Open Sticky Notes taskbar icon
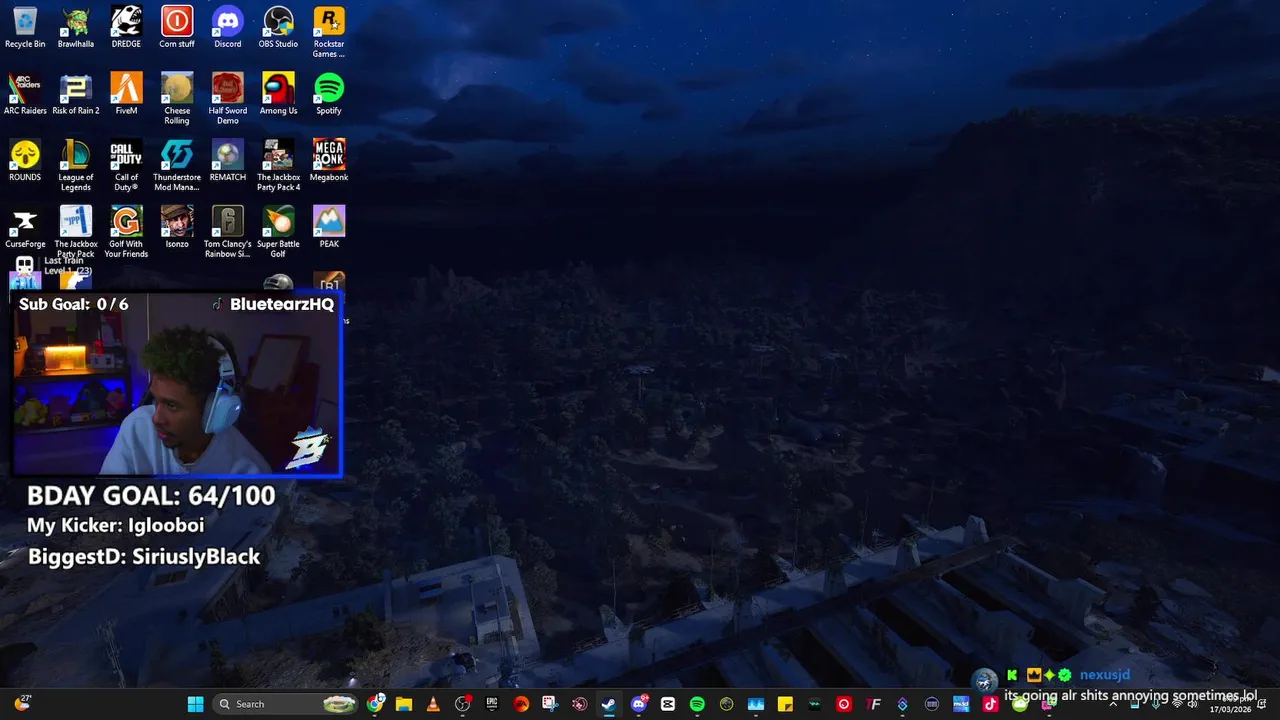1280x720 pixels. [785, 704]
